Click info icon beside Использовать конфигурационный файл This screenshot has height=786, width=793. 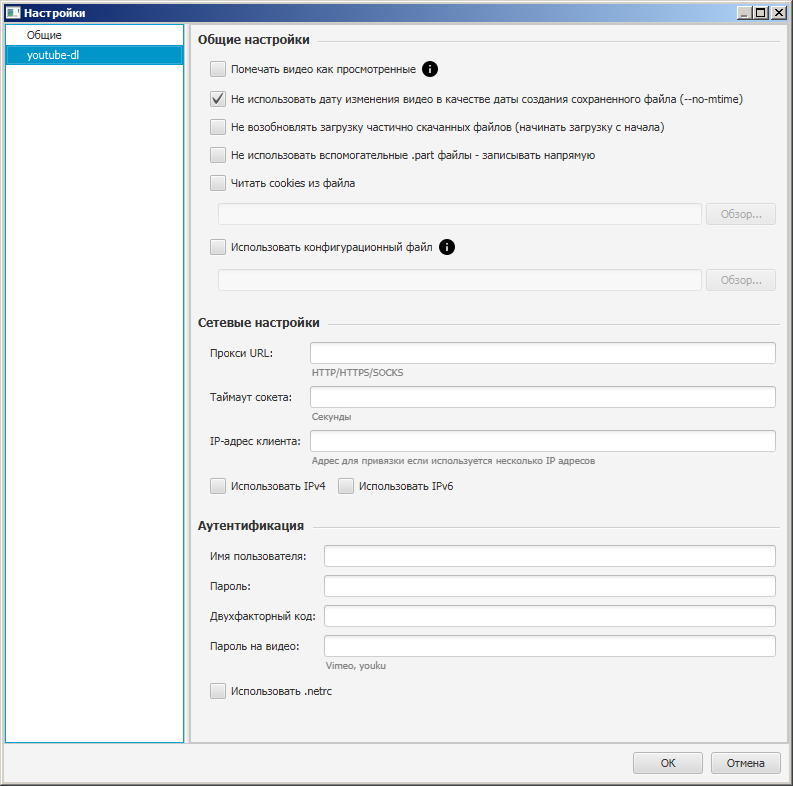(x=447, y=247)
